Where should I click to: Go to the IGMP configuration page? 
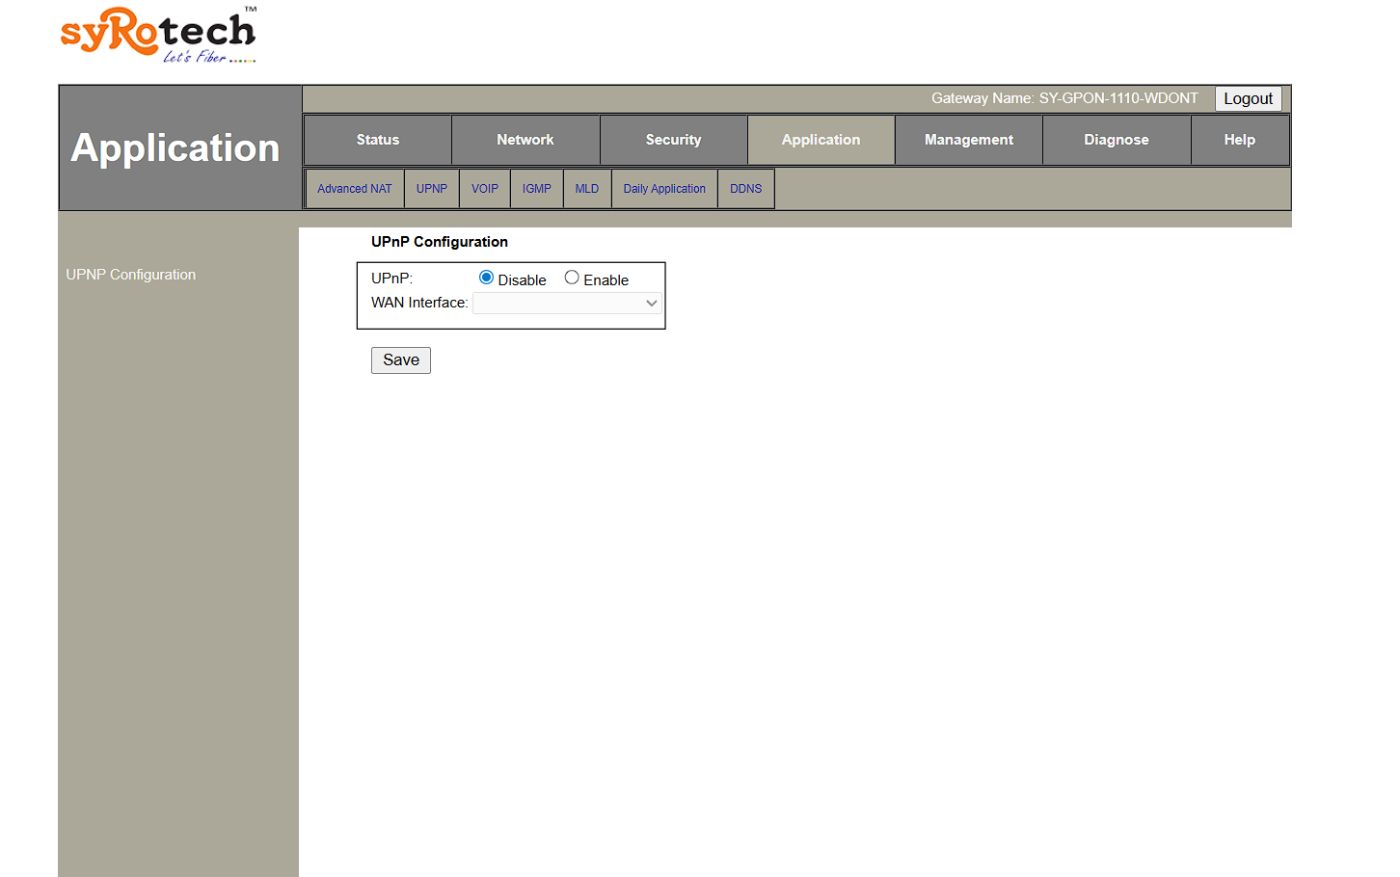point(536,188)
